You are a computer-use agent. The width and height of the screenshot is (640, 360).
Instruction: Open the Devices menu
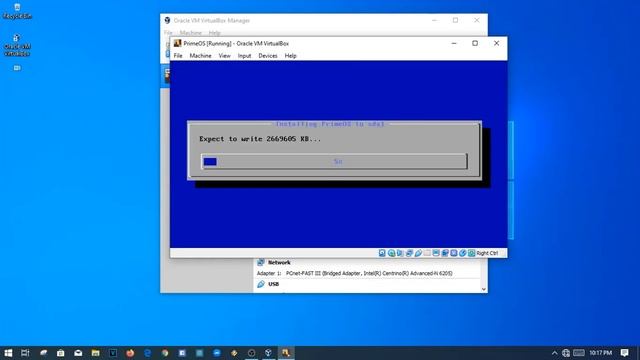[268, 56]
